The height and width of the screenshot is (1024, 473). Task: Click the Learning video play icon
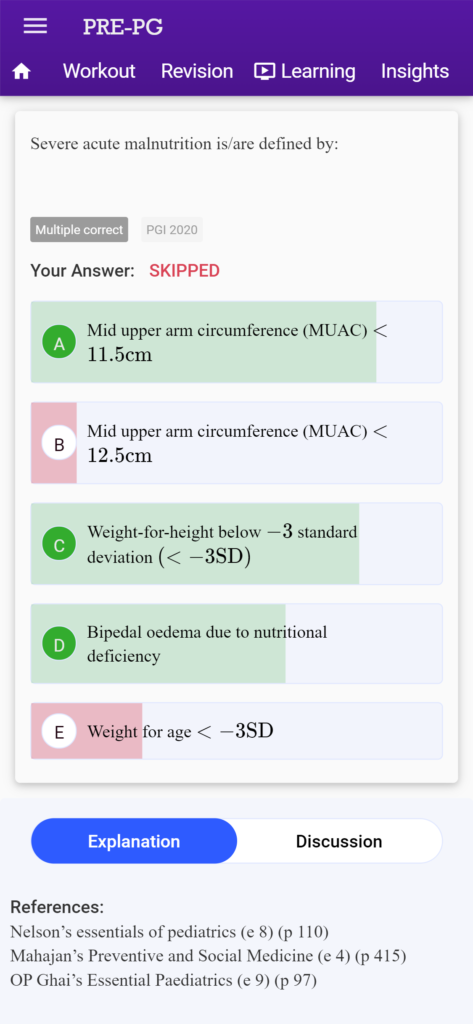tap(265, 71)
